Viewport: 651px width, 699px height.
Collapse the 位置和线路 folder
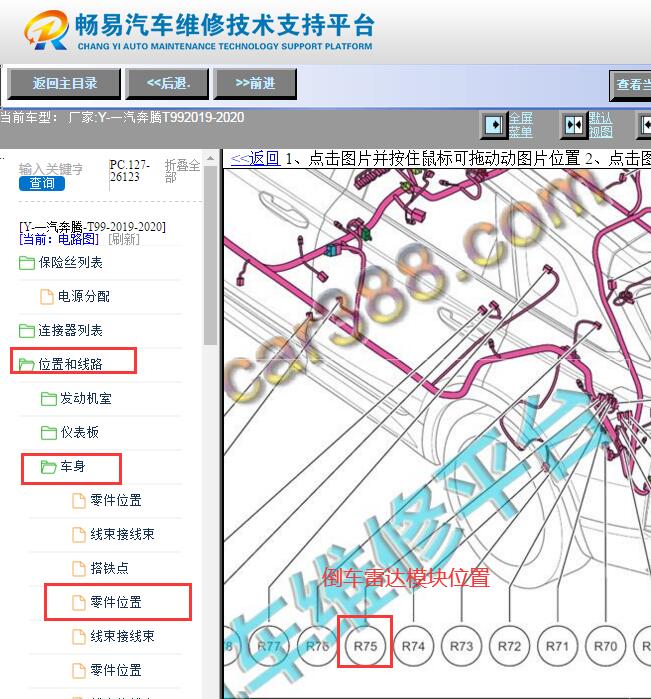click(x=70, y=364)
